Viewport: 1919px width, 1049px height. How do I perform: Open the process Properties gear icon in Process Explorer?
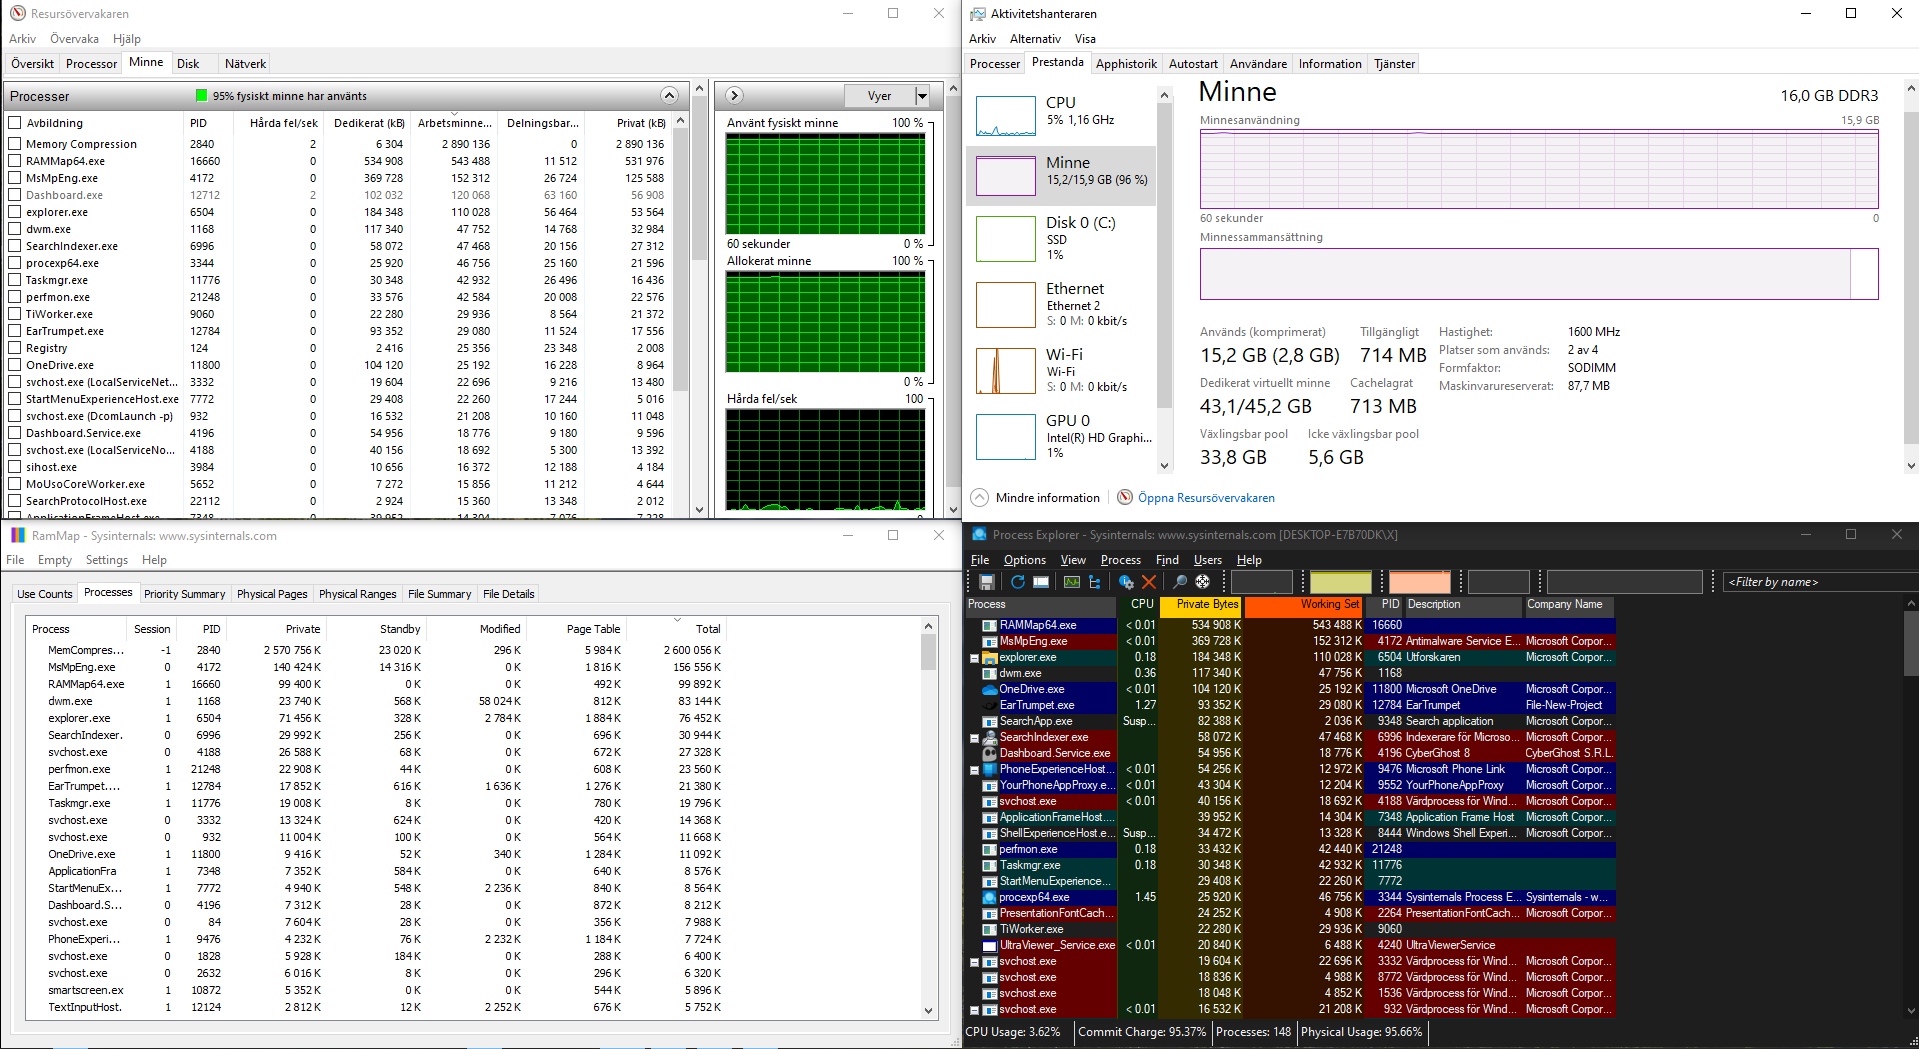pos(1127,582)
